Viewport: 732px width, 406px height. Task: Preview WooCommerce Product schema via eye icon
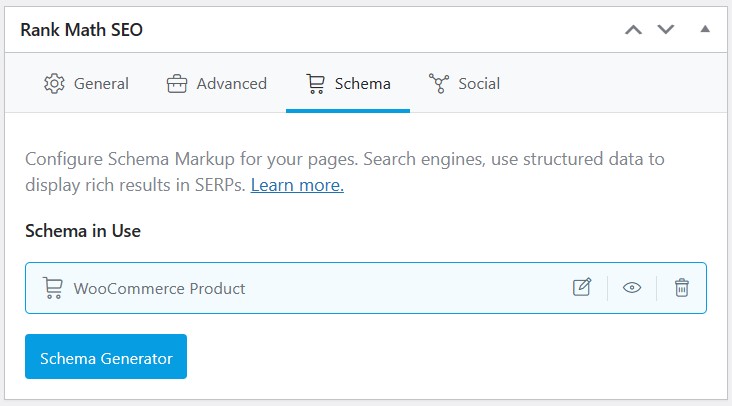pos(632,287)
